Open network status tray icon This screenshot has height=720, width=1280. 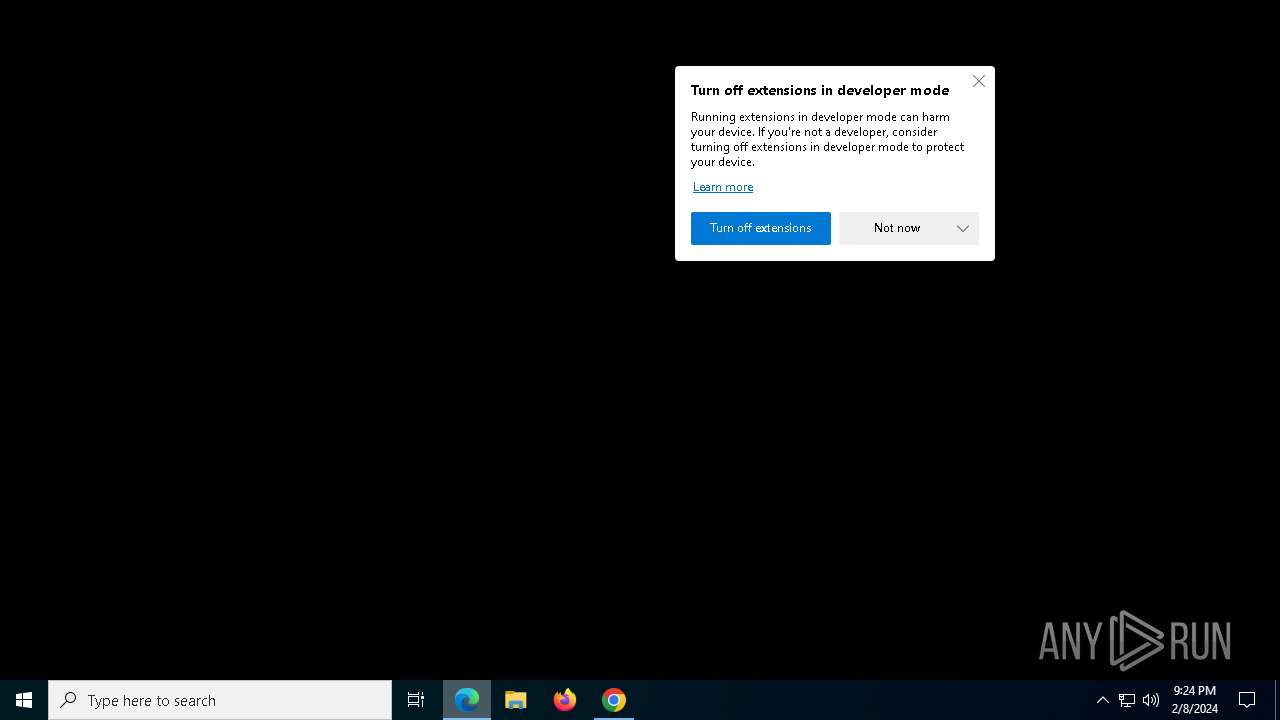click(x=1127, y=700)
